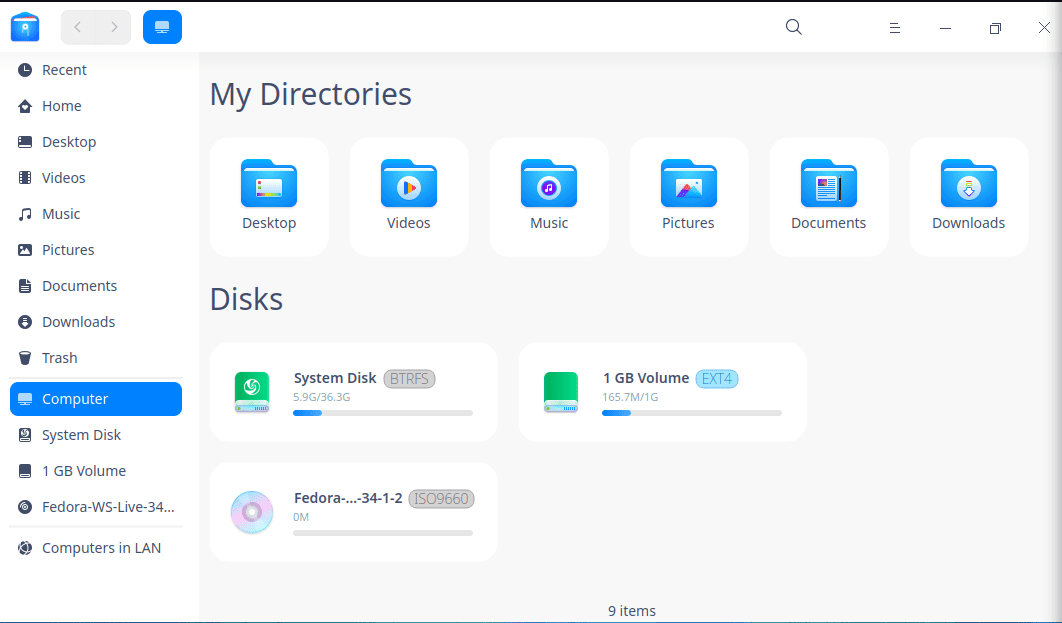Open the search magnifier icon
Image resolution: width=1062 pixels, height=623 pixels.
click(794, 27)
